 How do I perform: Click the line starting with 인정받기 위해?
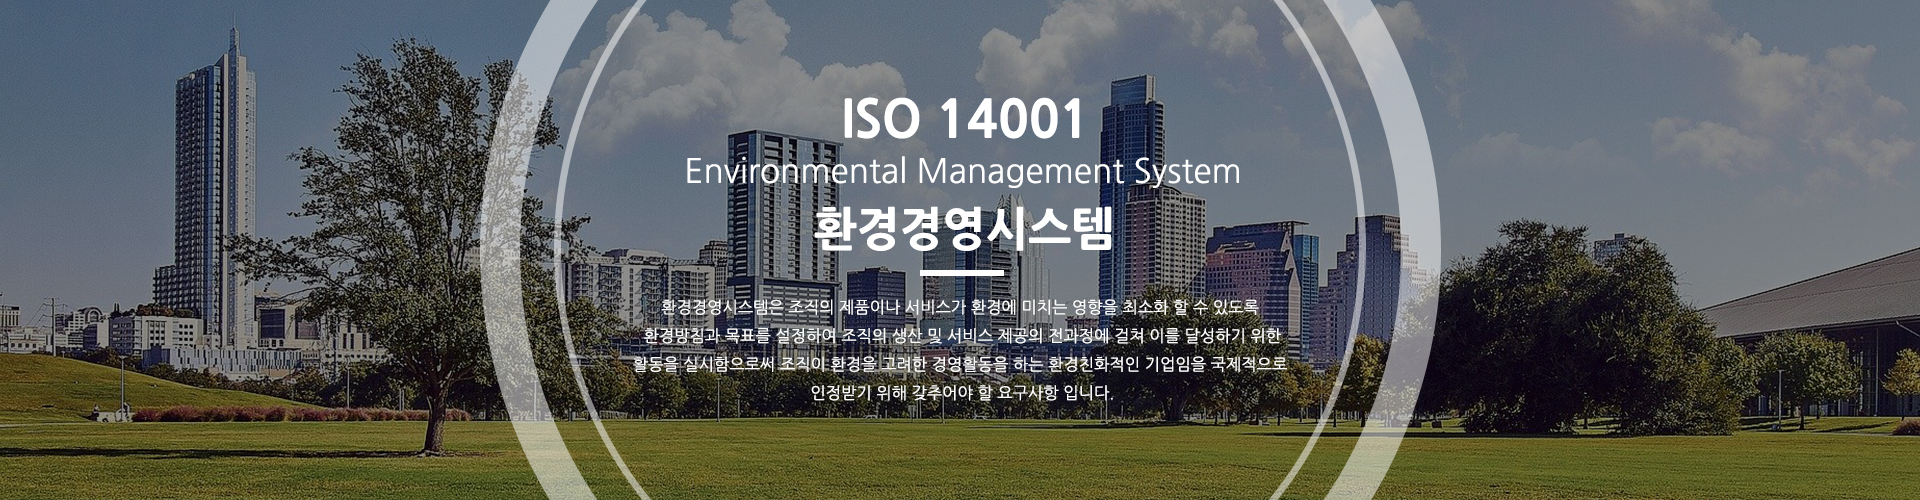click(x=961, y=392)
